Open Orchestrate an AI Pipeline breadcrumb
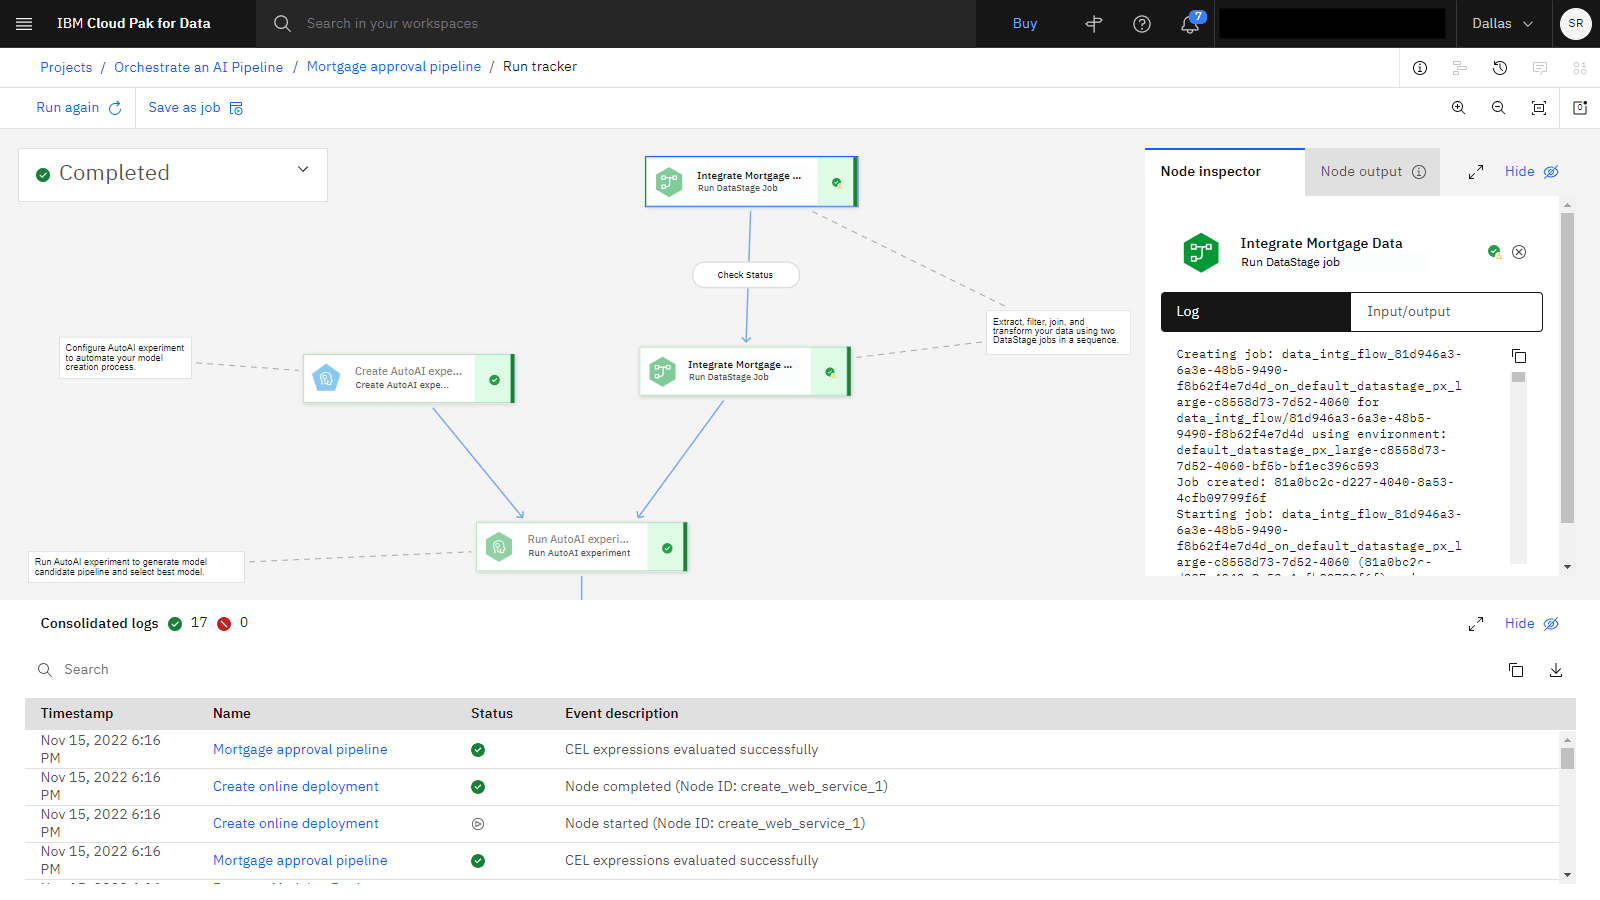The width and height of the screenshot is (1600, 900). 198,67
